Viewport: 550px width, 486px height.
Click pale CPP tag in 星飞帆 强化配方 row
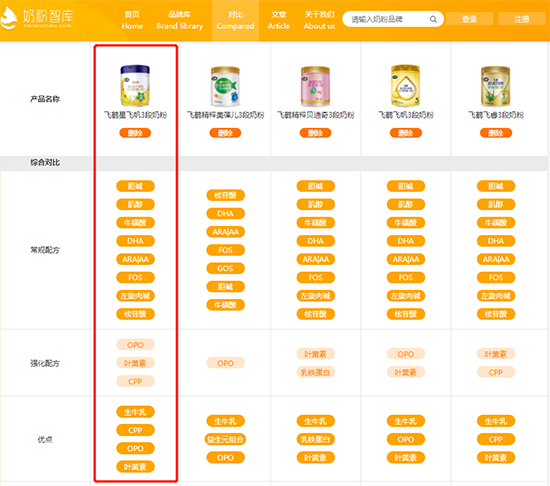tap(135, 381)
